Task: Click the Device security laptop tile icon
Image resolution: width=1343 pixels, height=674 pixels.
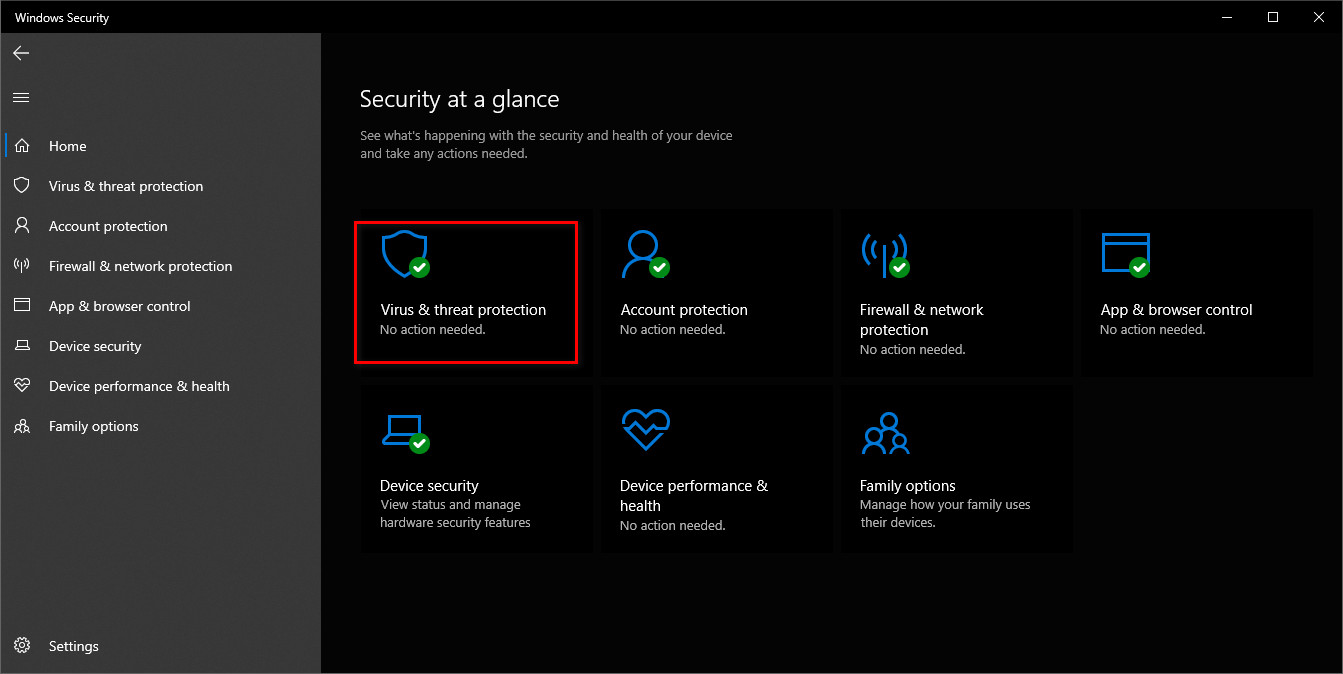Action: tap(405, 431)
